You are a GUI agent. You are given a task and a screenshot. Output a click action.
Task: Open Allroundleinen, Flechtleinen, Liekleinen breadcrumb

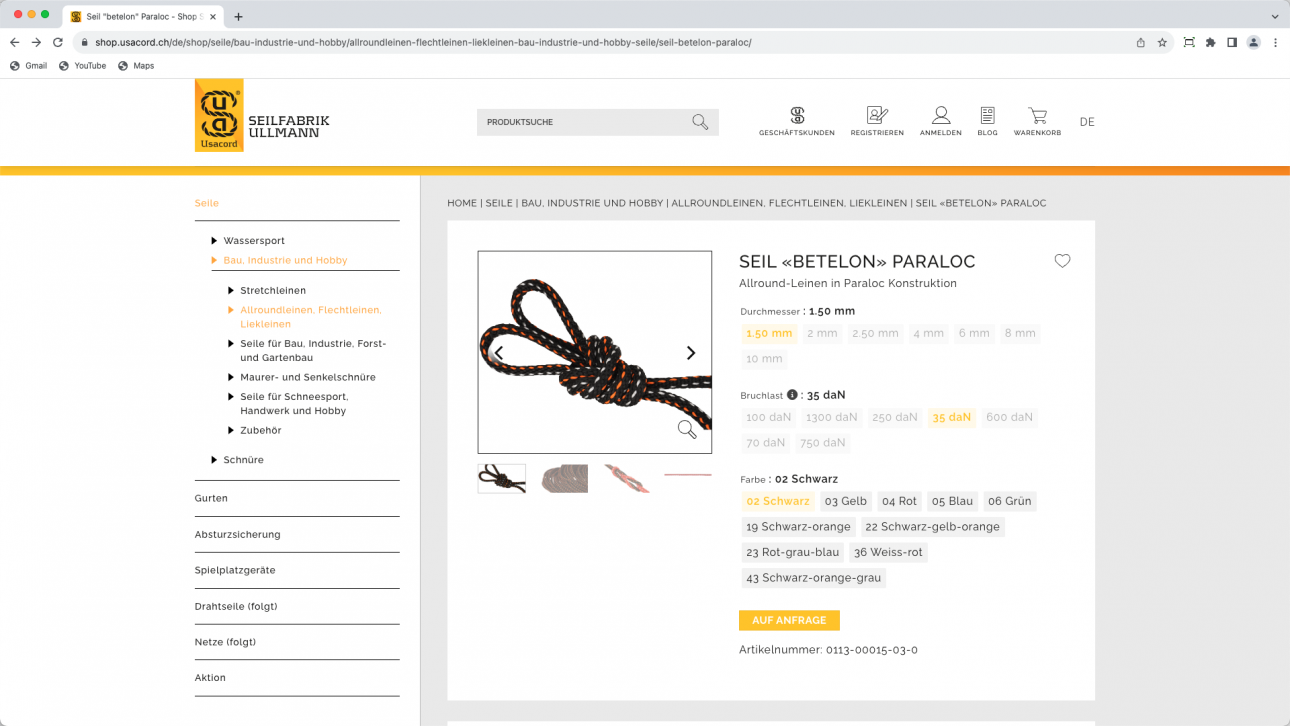click(x=789, y=203)
